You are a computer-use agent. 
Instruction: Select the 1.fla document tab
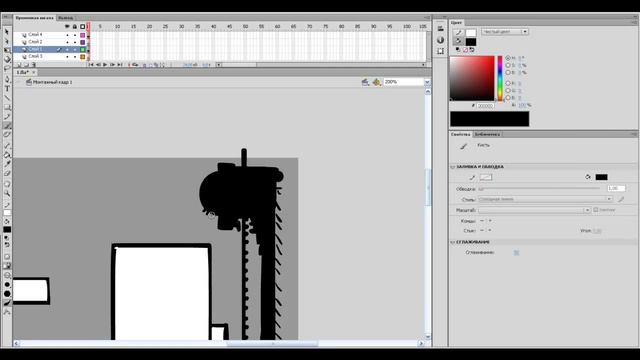click(22, 73)
